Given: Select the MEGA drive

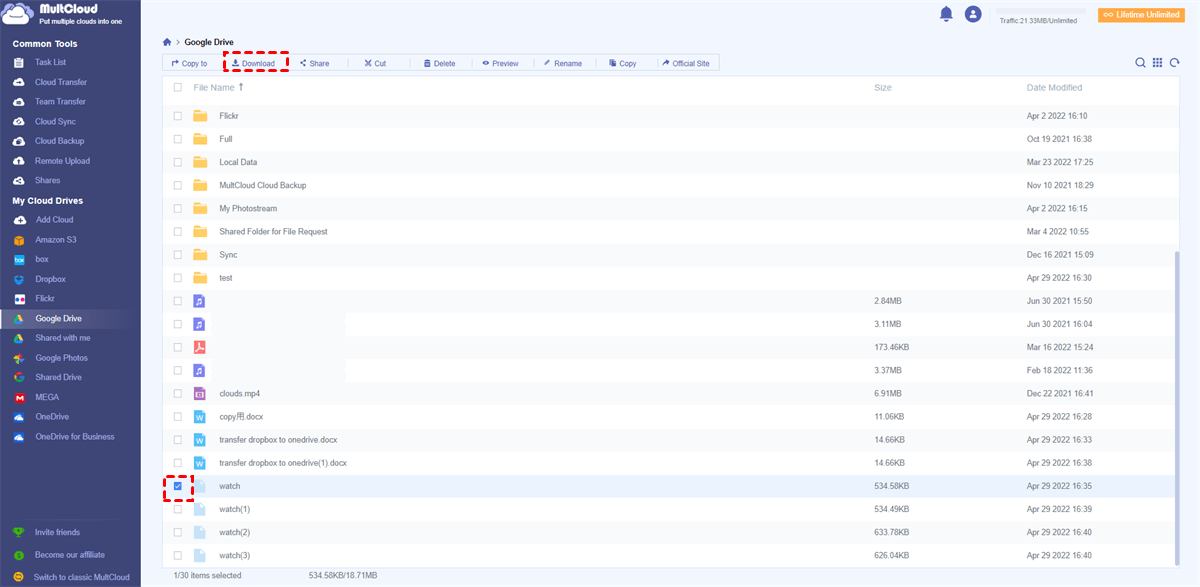Looking at the screenshot, I should point(47,397).
